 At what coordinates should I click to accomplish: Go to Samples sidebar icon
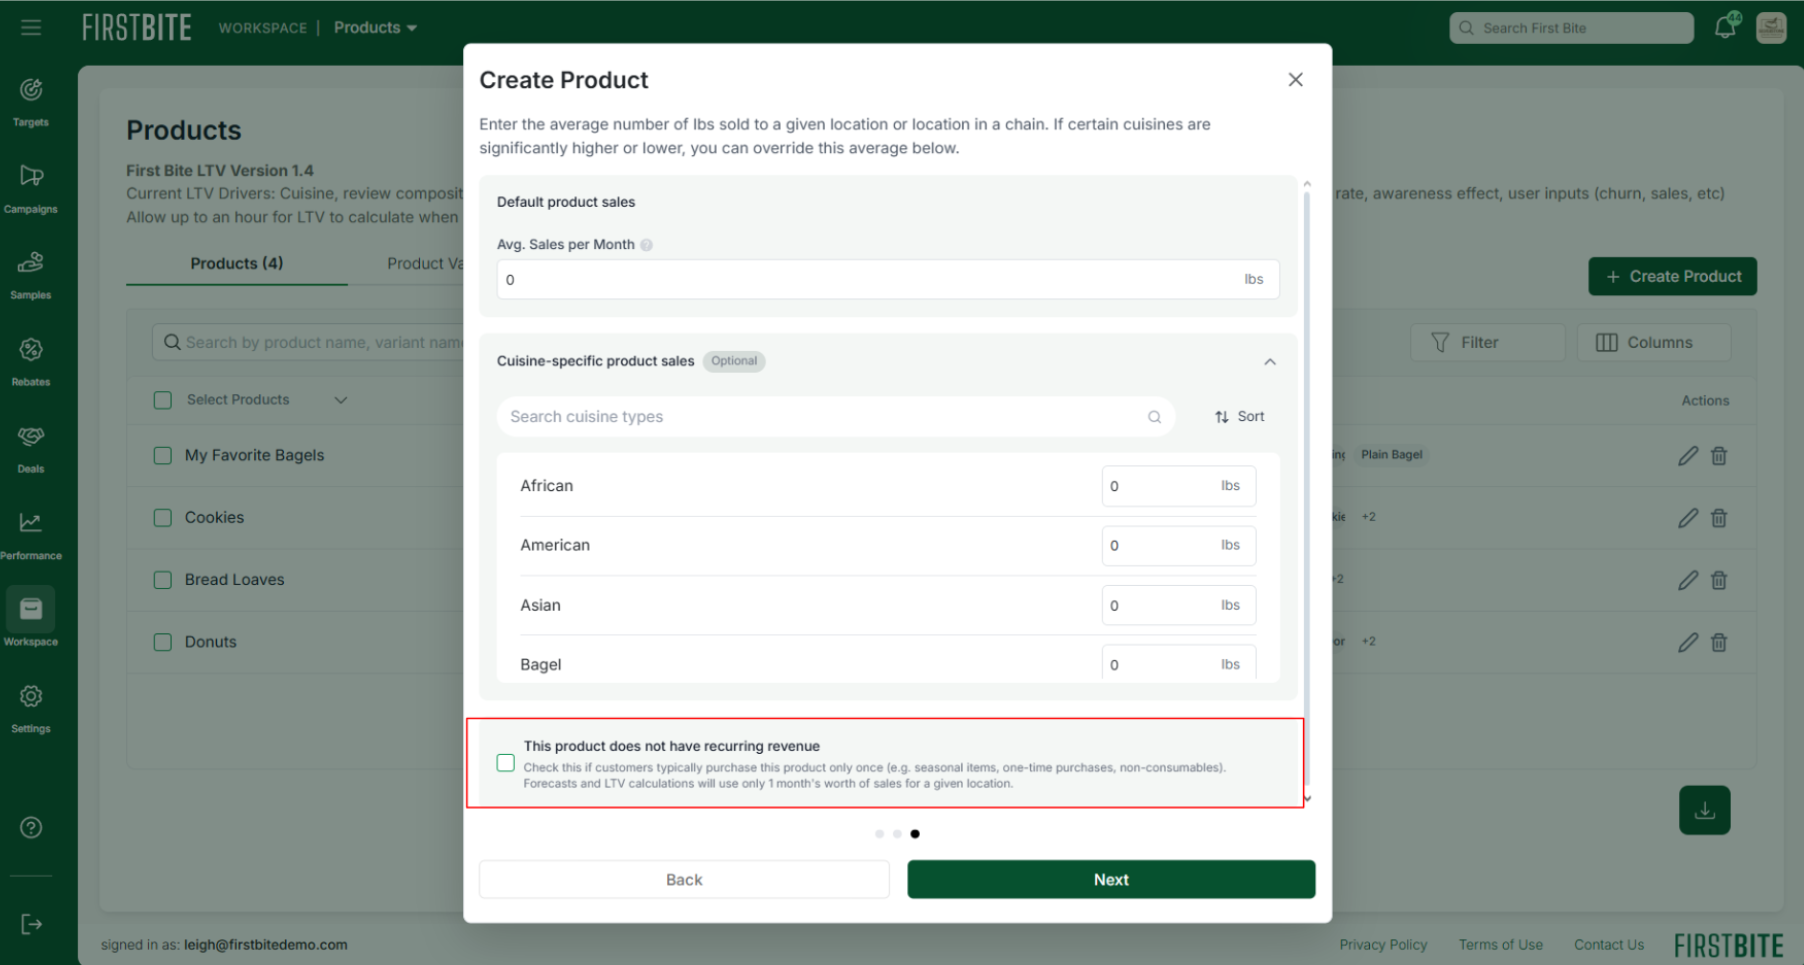31,263
